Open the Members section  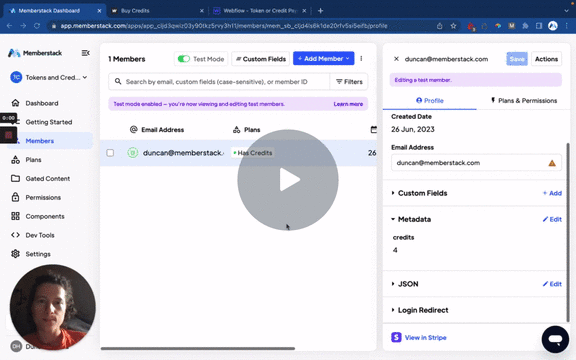click(x=39, y=141)
